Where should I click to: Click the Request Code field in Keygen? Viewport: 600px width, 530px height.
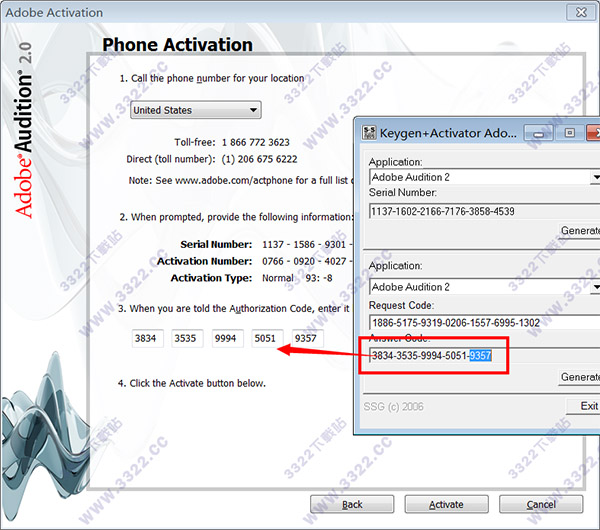coord(484,323)
